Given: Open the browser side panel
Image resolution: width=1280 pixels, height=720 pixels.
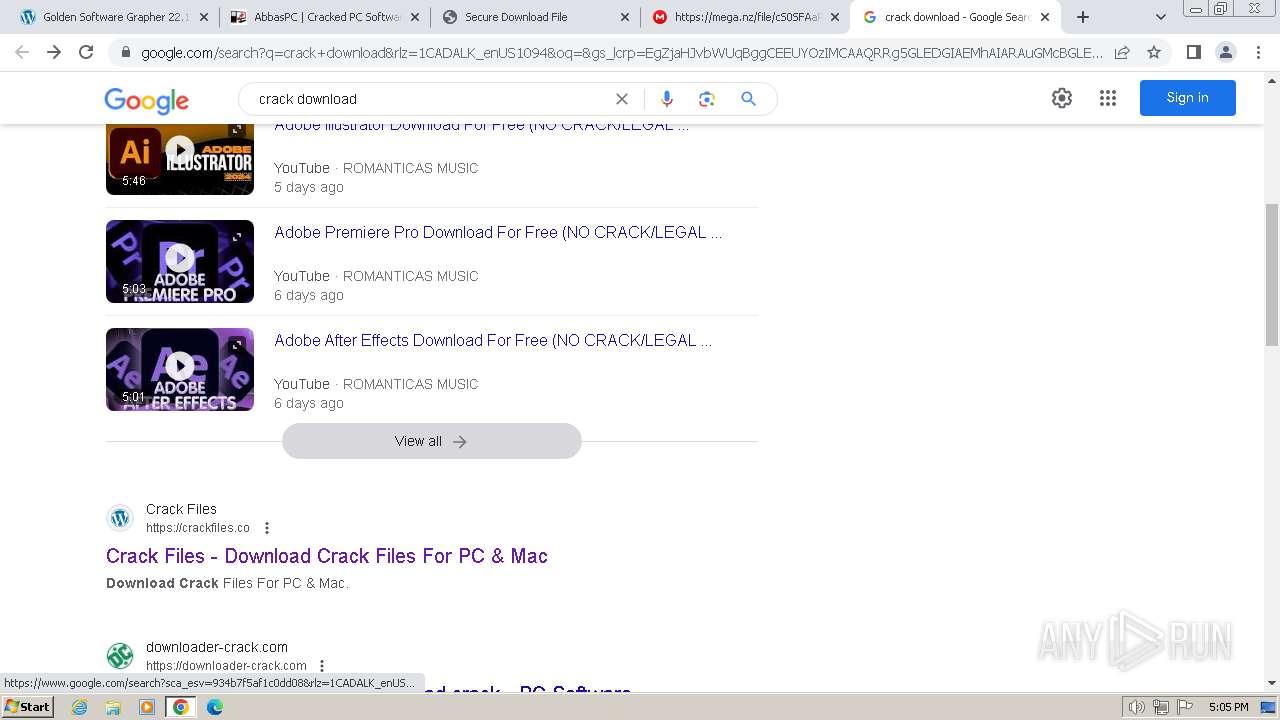Looking at the screenshot, I should 1193,52.
